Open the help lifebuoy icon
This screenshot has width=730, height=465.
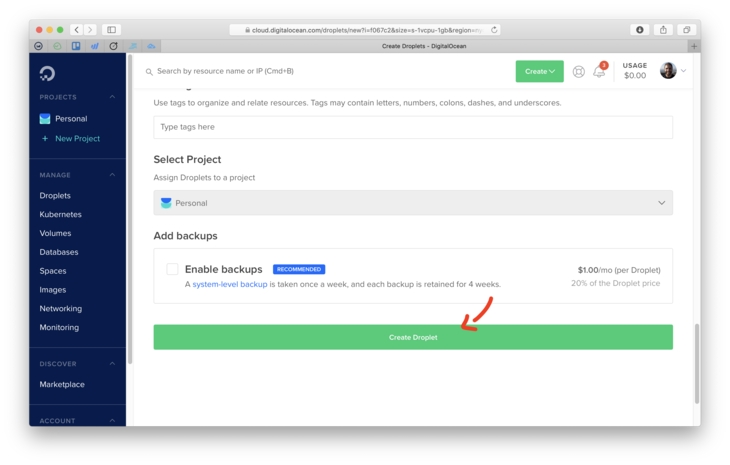tap(578, 72)
